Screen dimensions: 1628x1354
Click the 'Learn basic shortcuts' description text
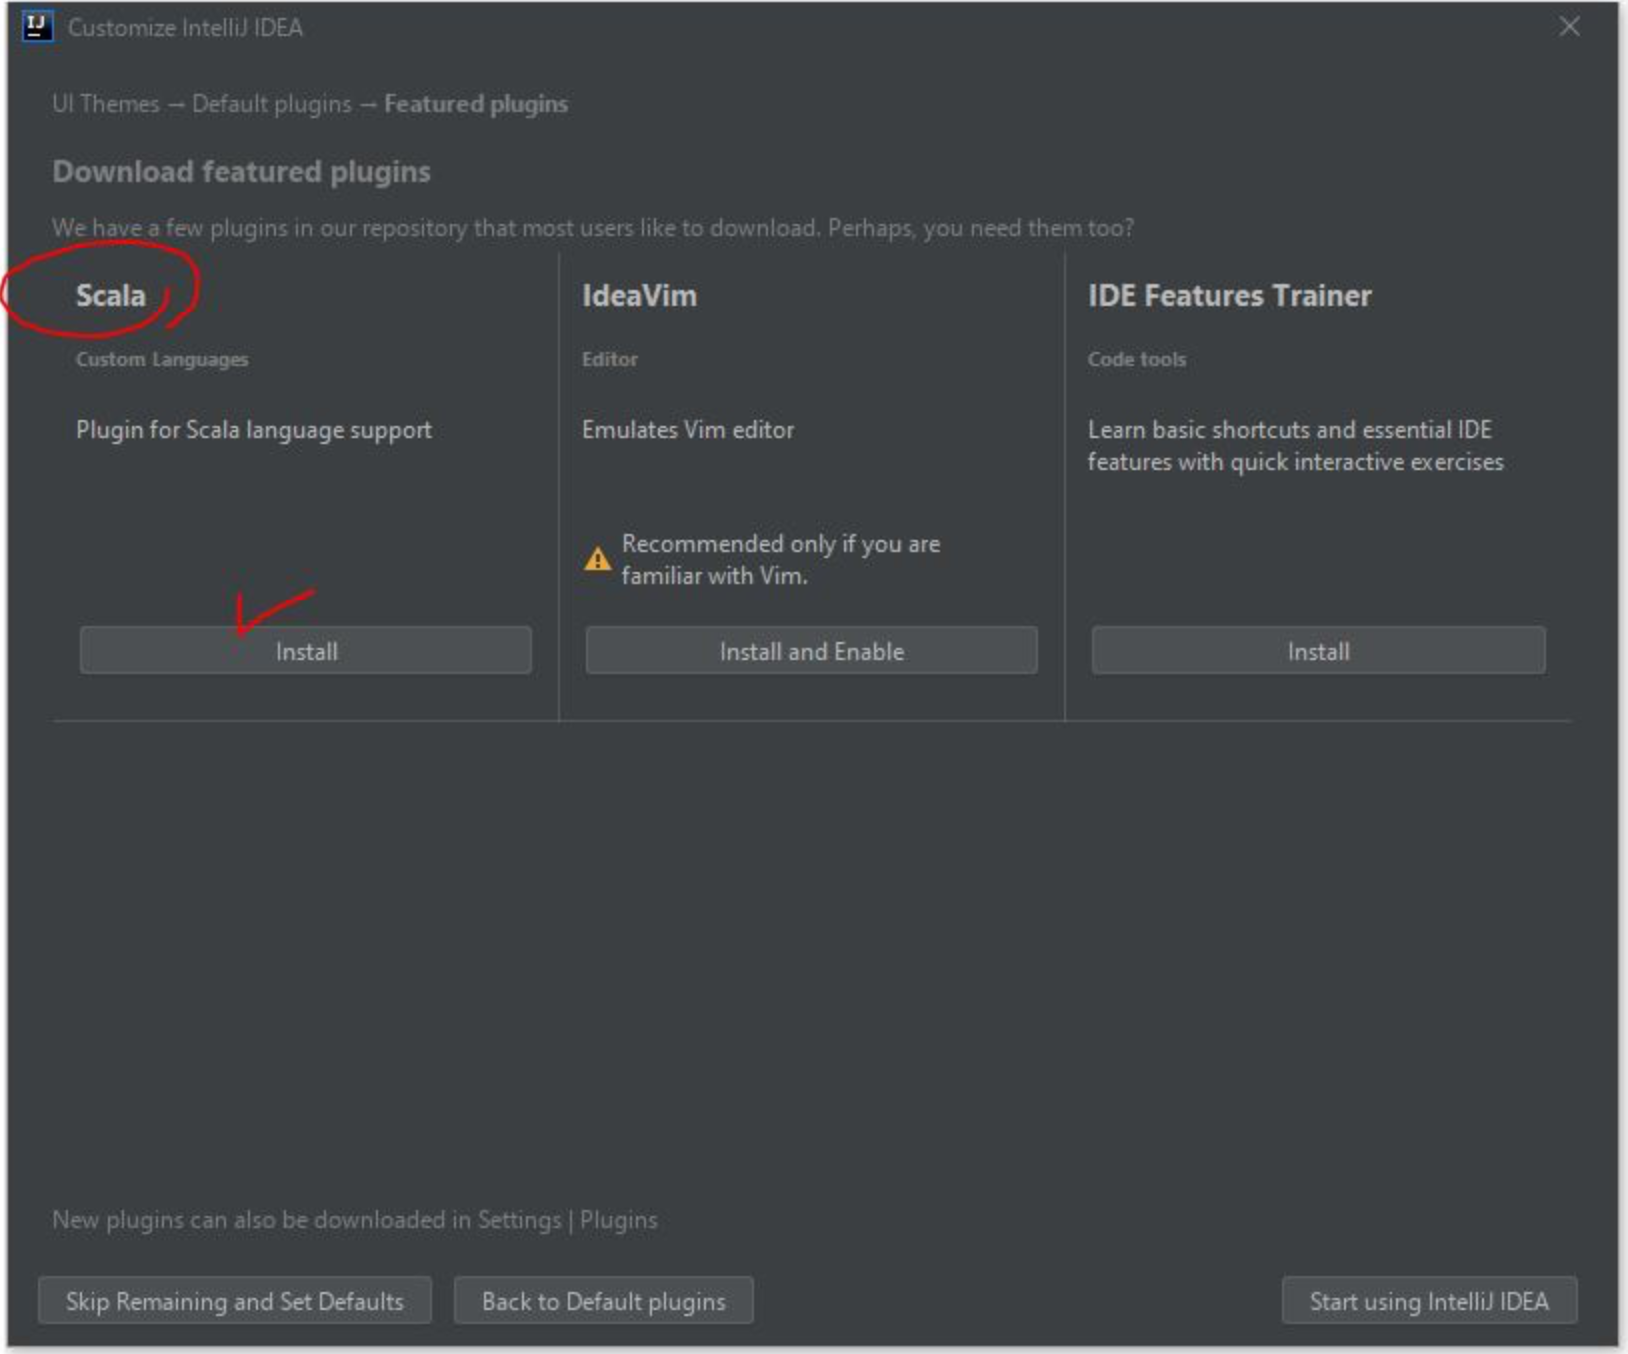(x=1295, y=446)
